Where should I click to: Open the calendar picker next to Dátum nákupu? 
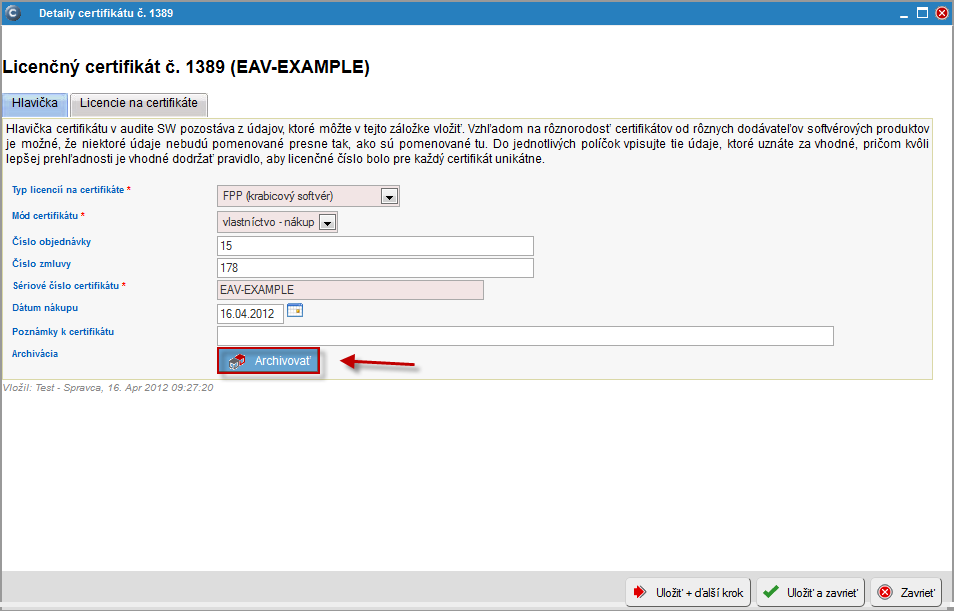coord(295,310)
